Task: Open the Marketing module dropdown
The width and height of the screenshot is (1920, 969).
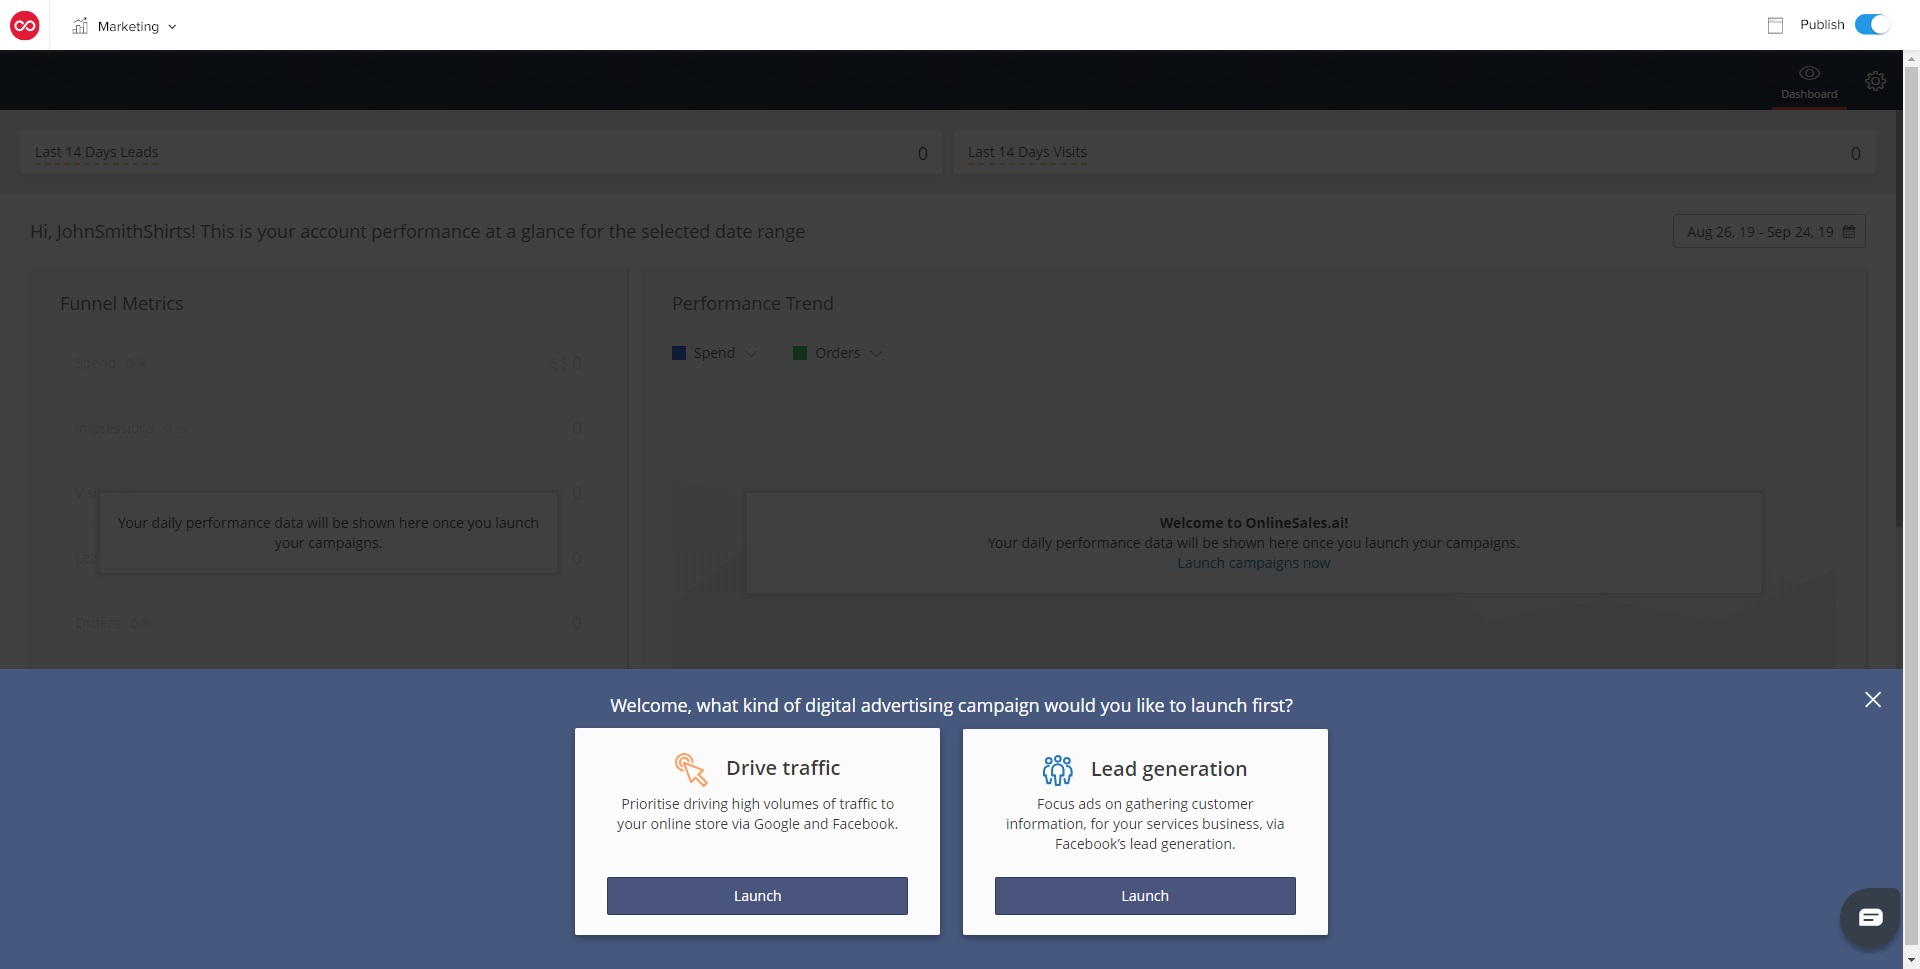Action: pos(125,26)
